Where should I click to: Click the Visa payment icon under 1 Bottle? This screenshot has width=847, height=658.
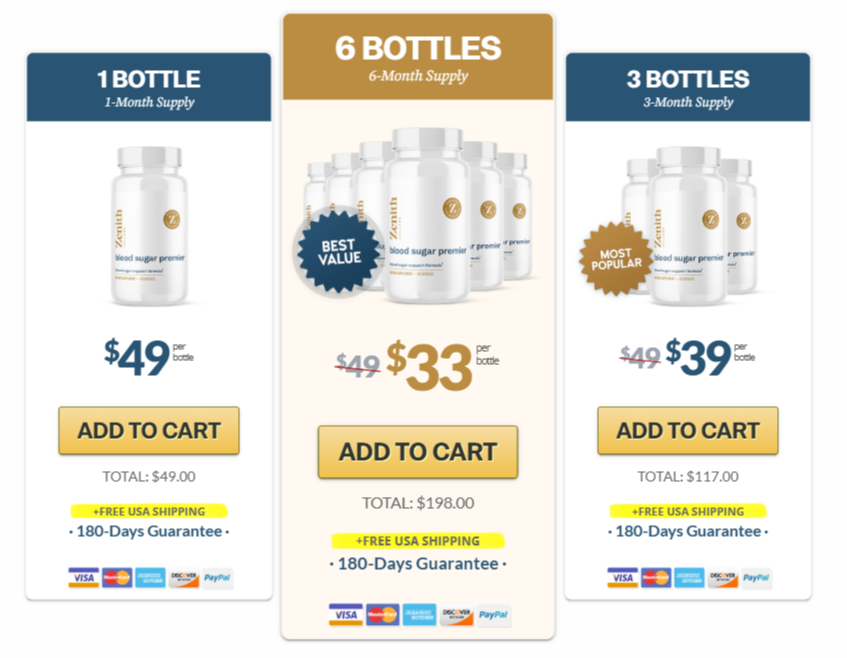pyautogui.click(x=84, y=578)
